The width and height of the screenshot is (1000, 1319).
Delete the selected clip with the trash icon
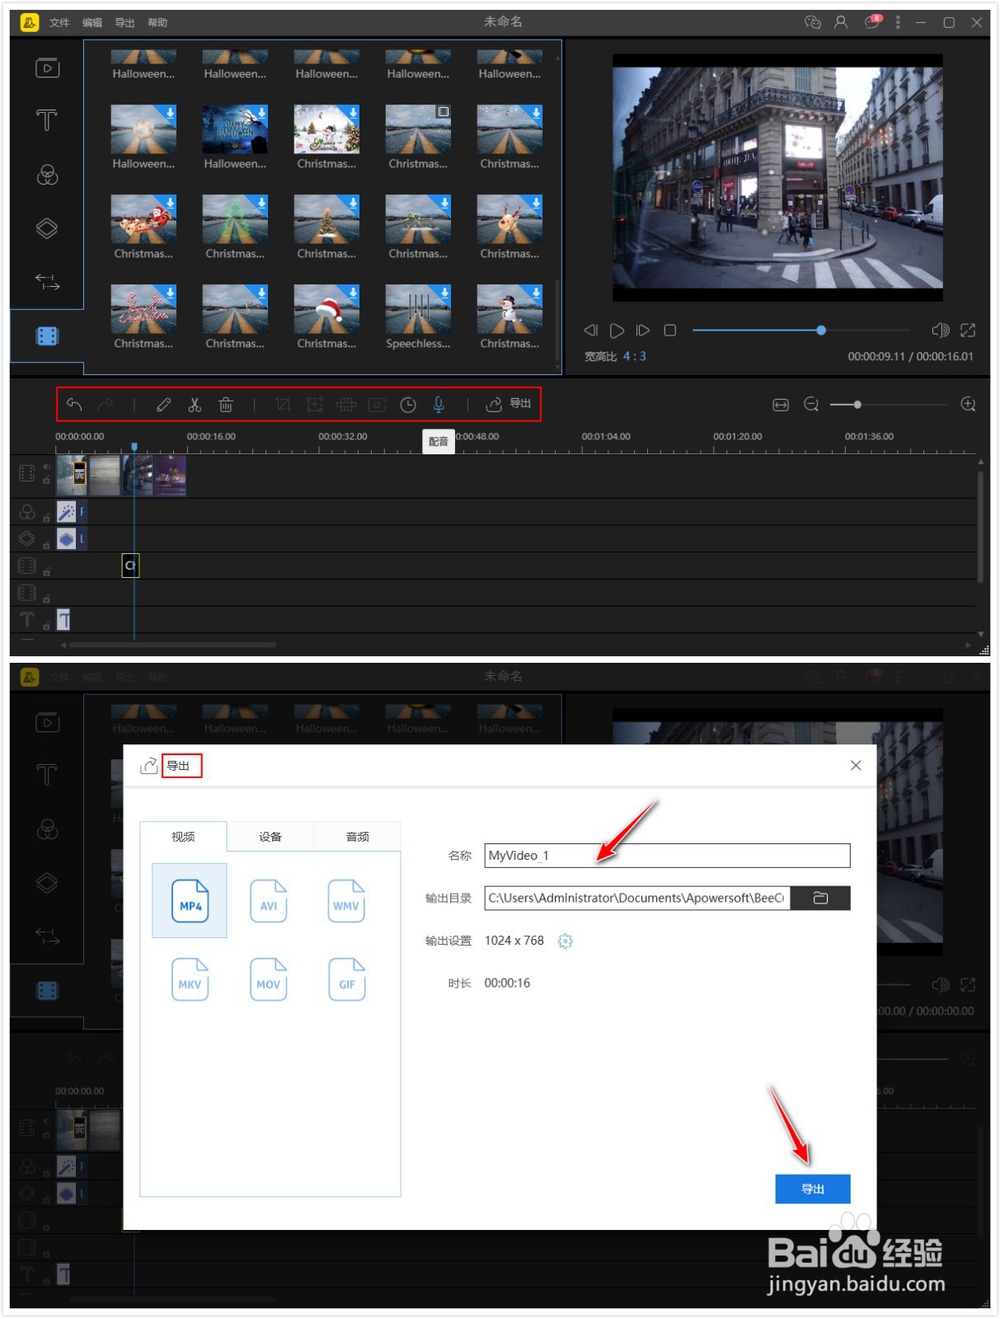226,404
